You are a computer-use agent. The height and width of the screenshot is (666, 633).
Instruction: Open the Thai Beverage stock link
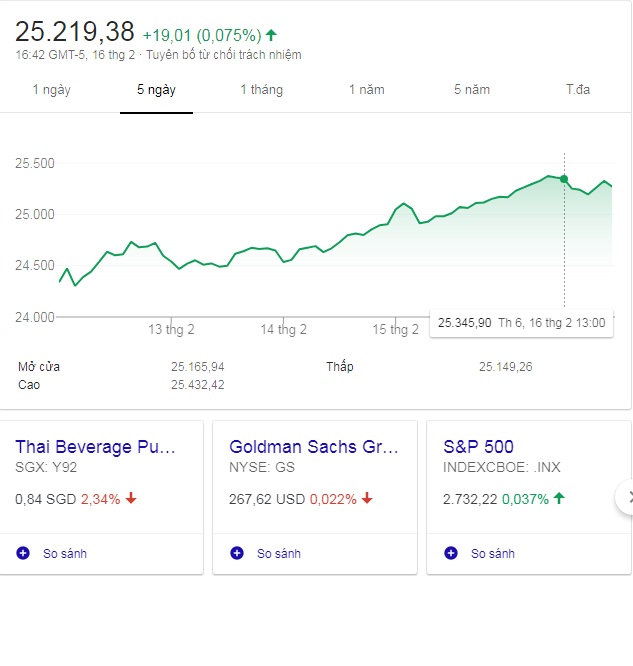[x=95, y=447]
